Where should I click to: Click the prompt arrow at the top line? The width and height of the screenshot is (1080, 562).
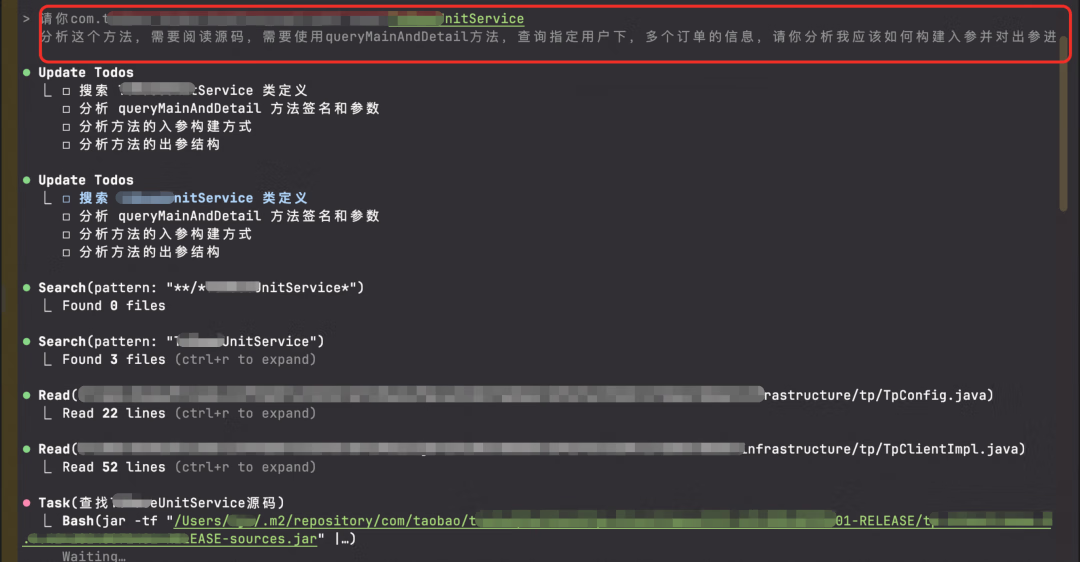(26, 19)
